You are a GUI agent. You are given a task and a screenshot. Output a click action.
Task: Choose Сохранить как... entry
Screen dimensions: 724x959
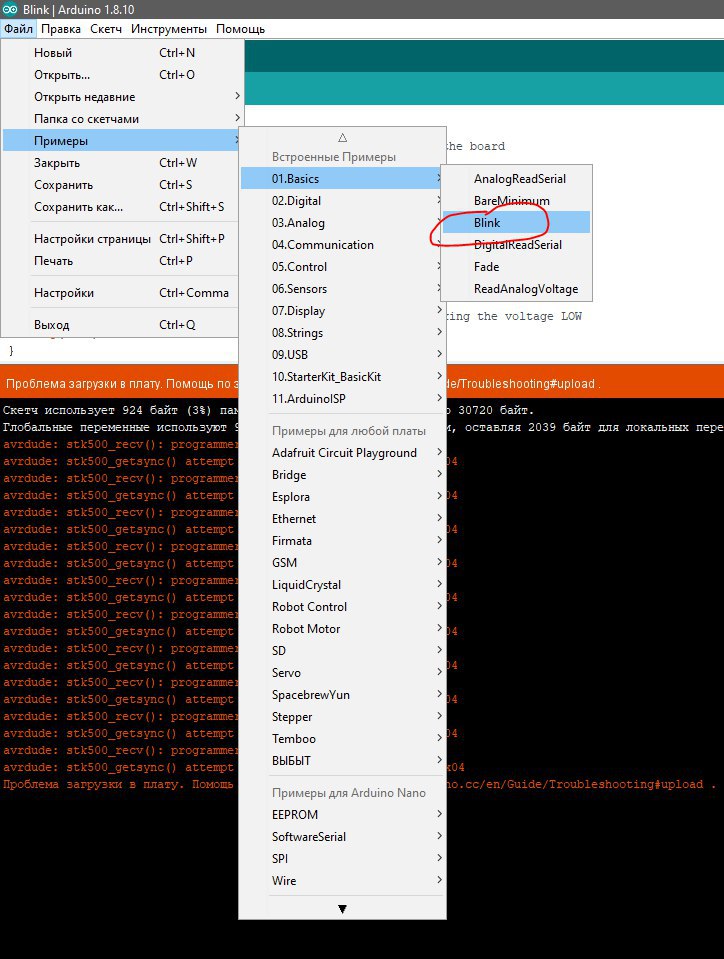122,207
